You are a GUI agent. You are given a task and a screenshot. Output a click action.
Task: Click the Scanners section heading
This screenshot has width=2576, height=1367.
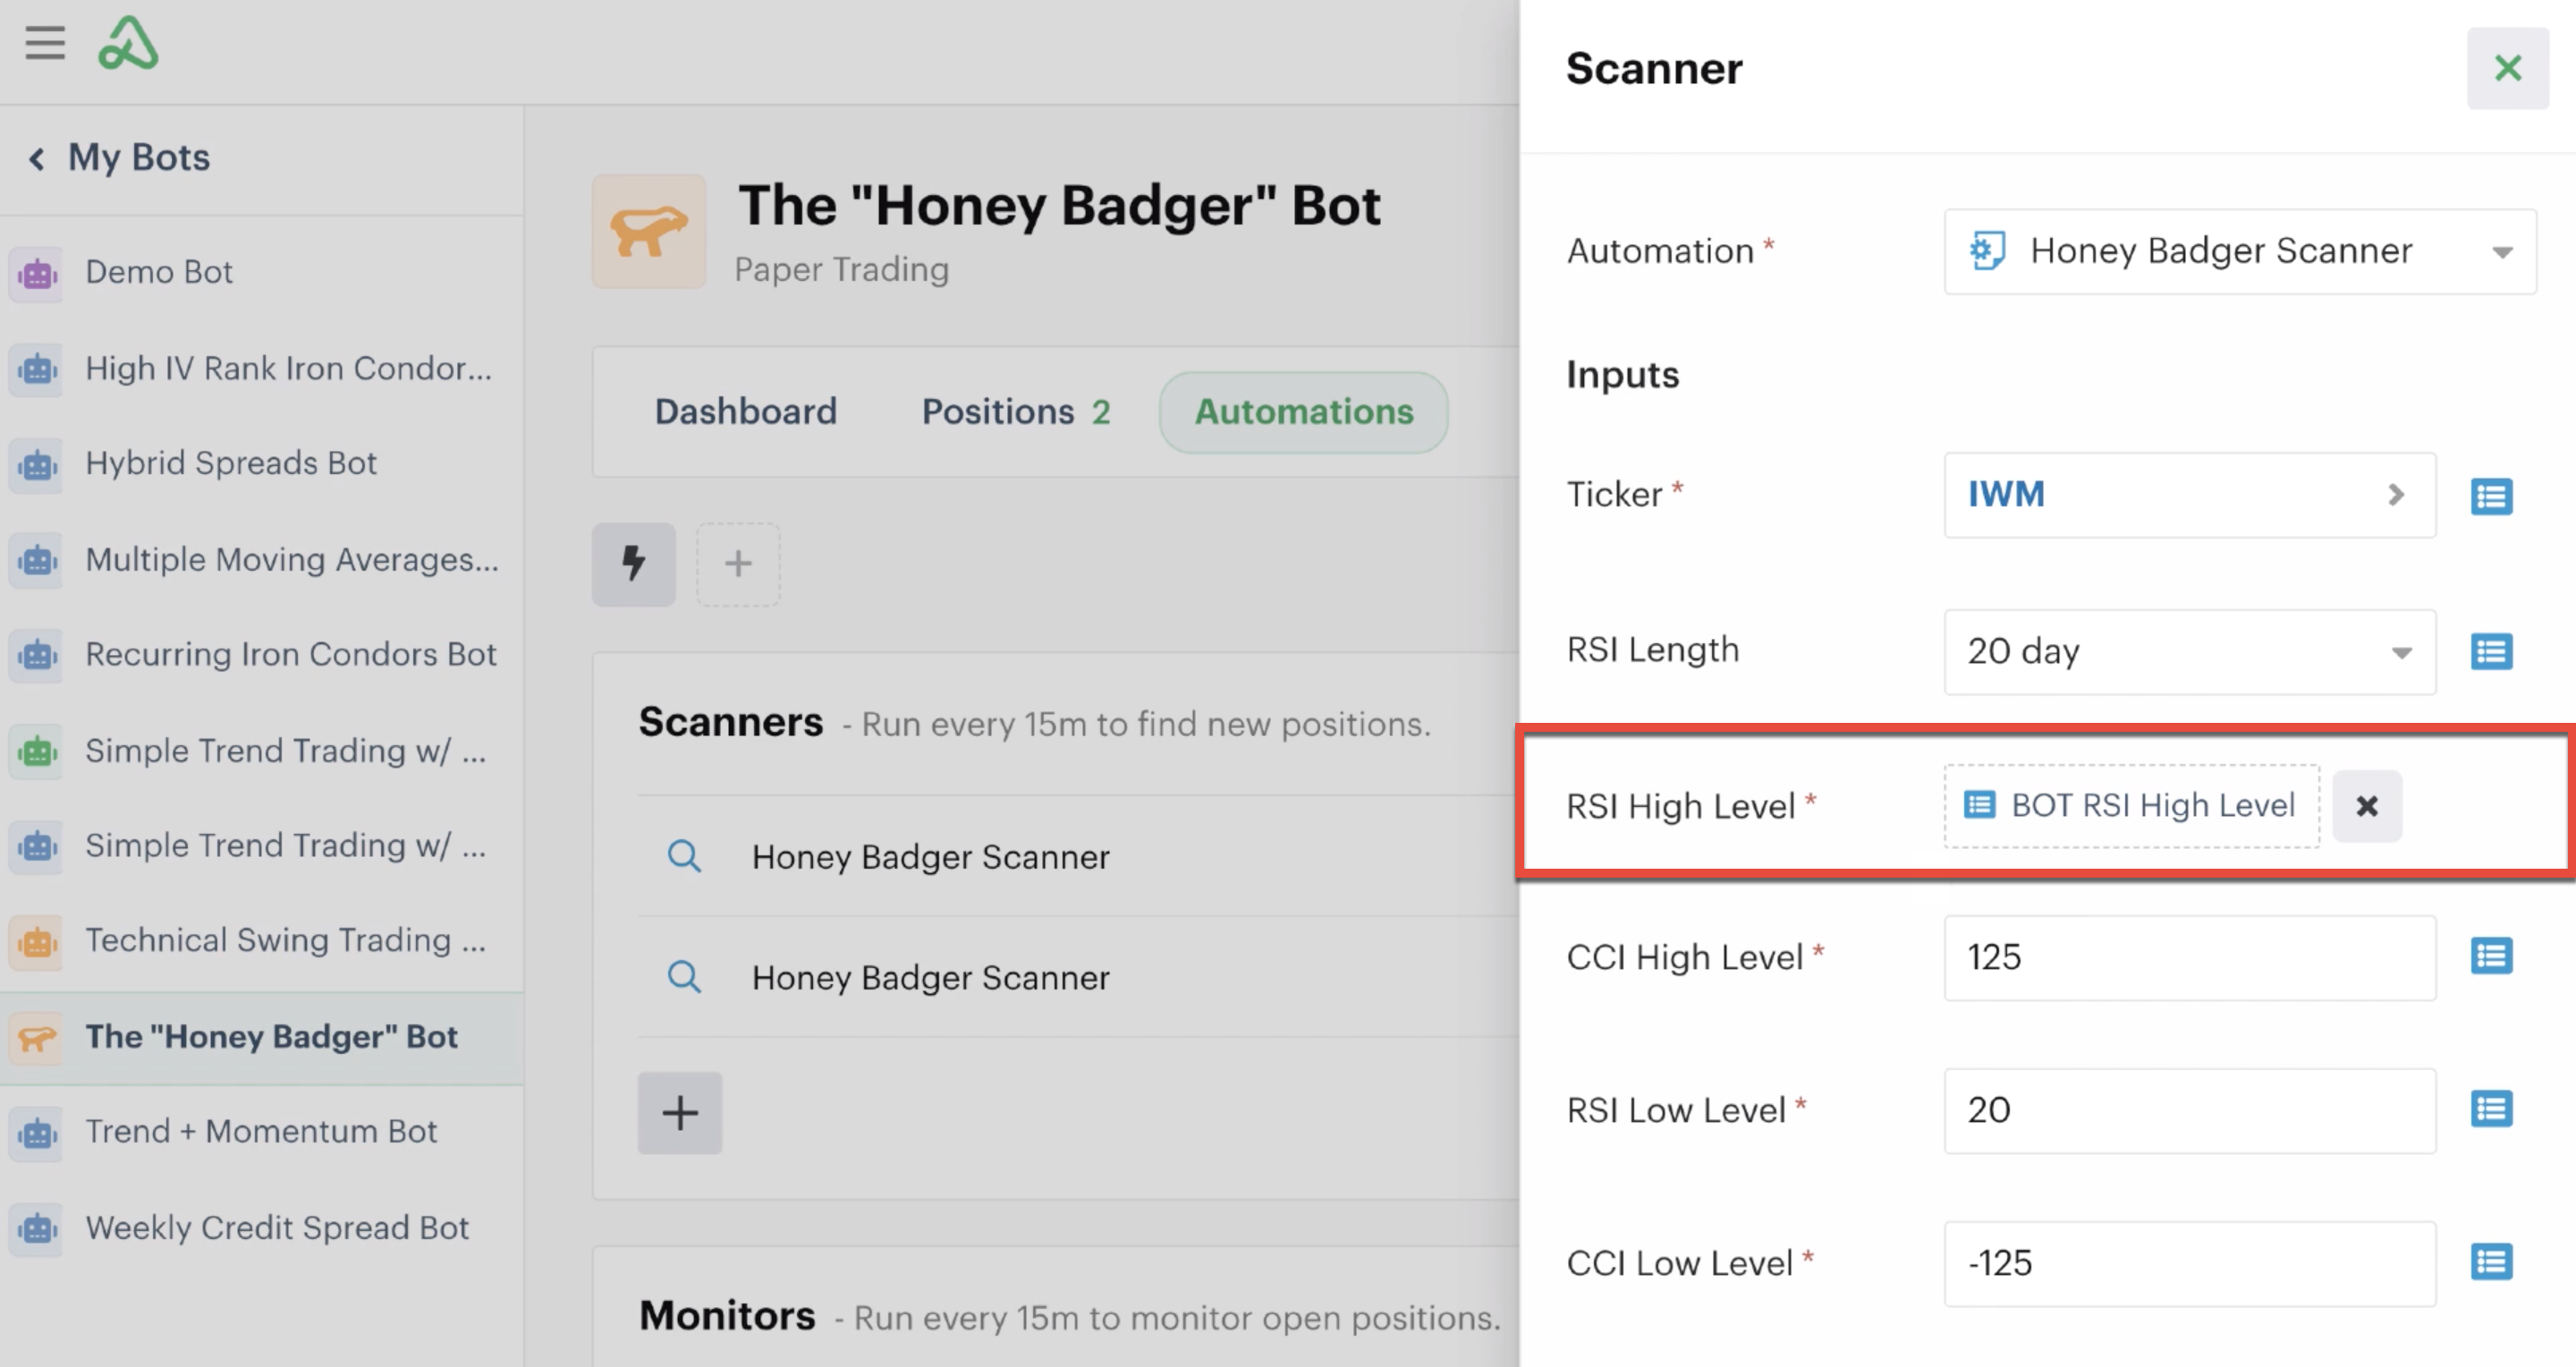pos(731,722)
